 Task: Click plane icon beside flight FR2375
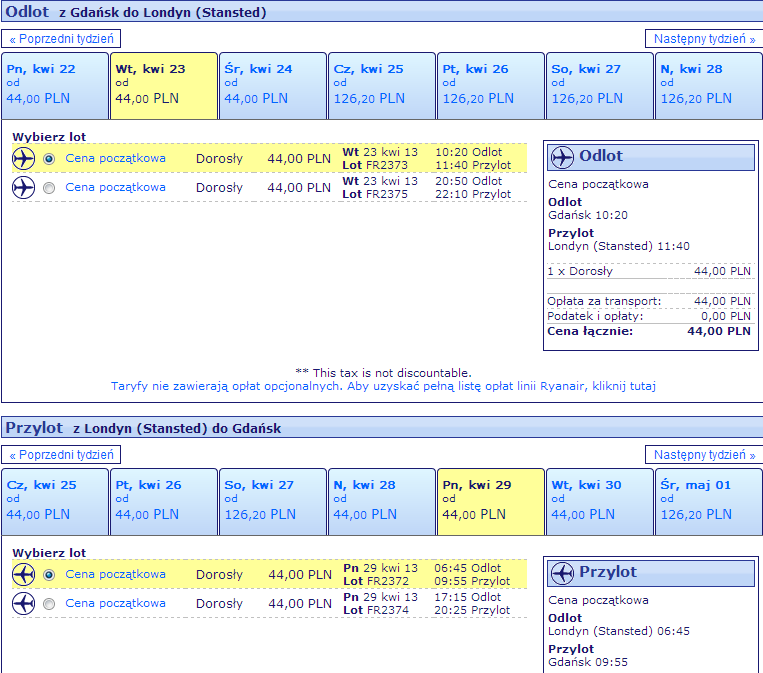tap(23, 188)
